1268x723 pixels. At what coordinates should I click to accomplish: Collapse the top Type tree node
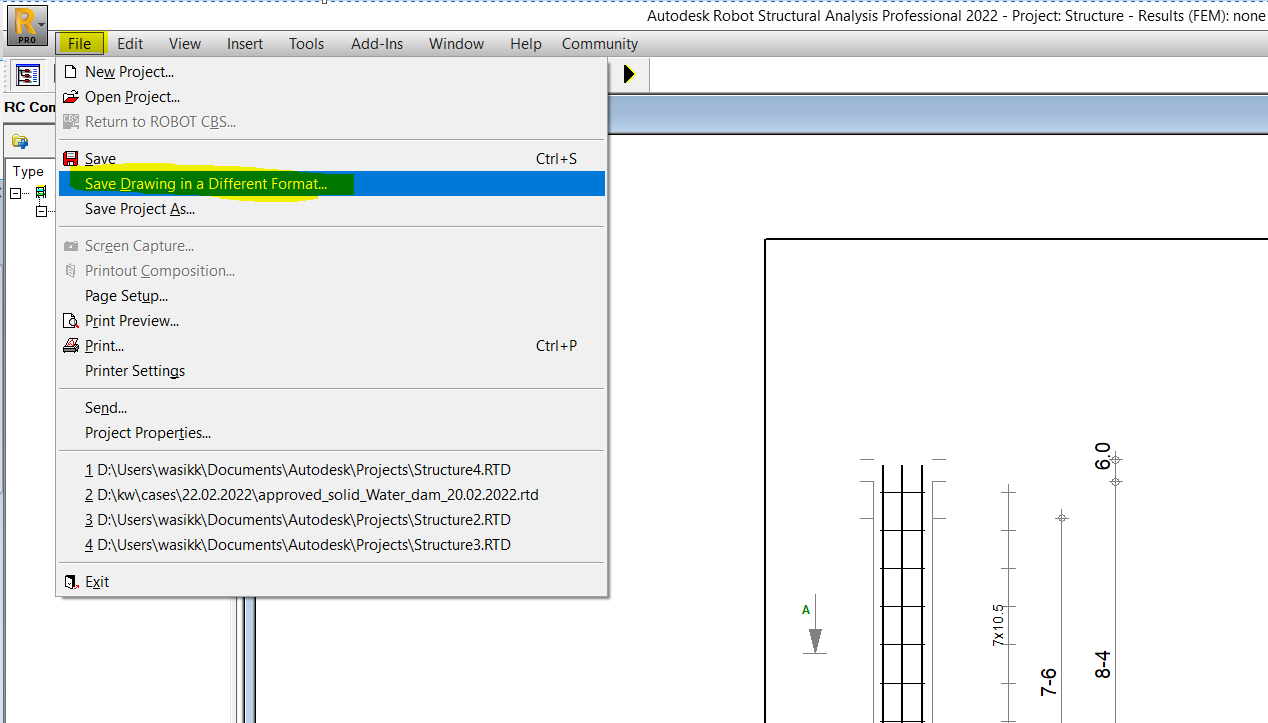click(x=16, y=192)
